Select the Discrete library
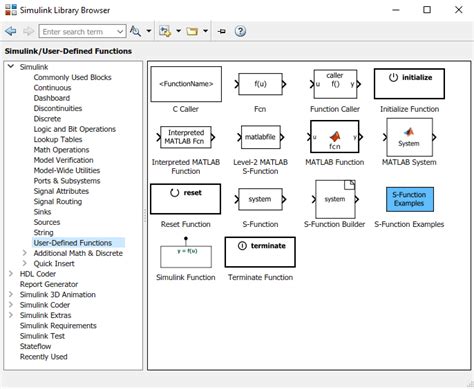The height and width of the screenshot is (389, 474). click(x=47, y=119)
